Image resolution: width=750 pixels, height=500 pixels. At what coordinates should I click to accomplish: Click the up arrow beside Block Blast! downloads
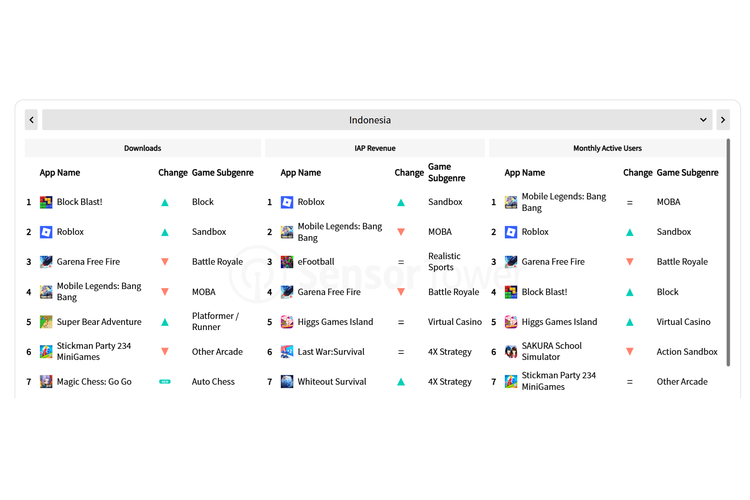click(x=165, y=202)
